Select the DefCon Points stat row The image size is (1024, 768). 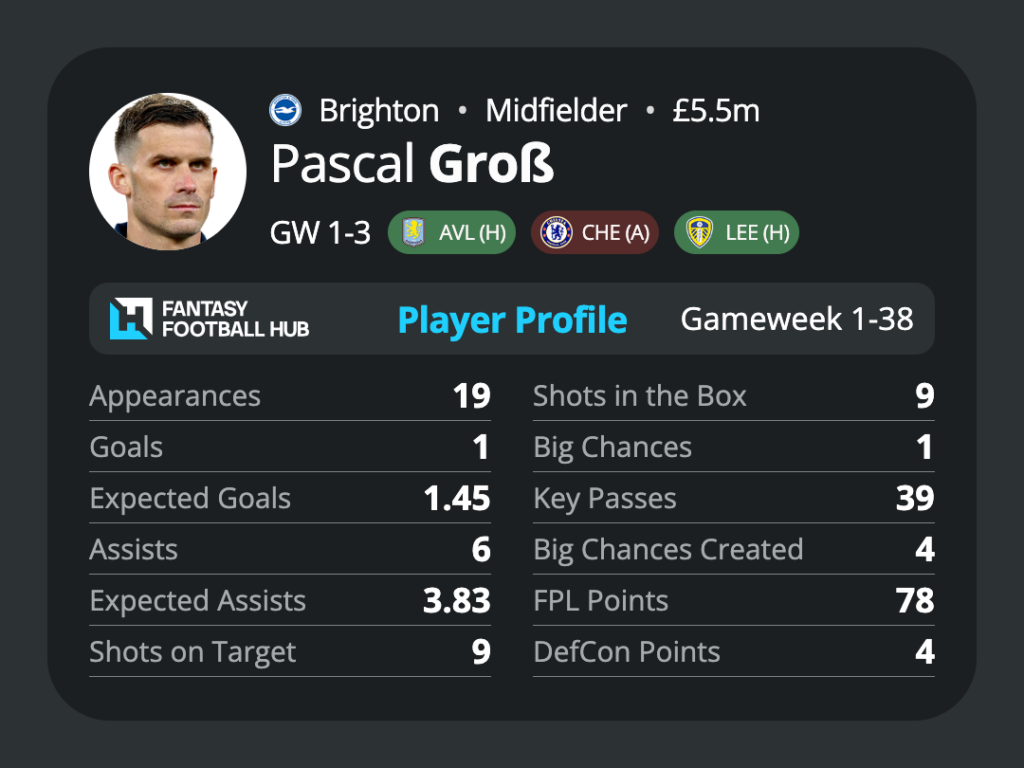pyautogui.click(x=734, y=652)
